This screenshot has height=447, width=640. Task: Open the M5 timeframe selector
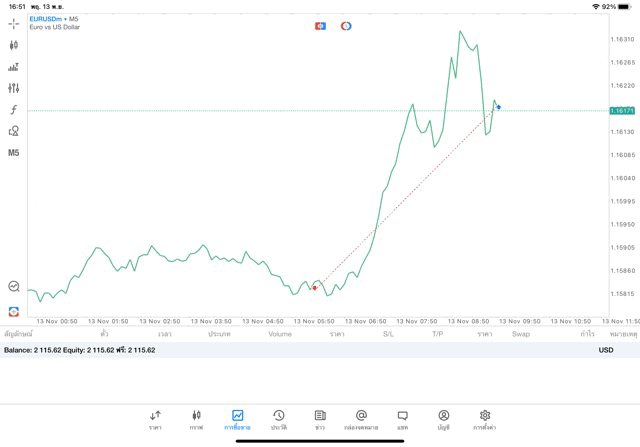click(x=13, y=153)
